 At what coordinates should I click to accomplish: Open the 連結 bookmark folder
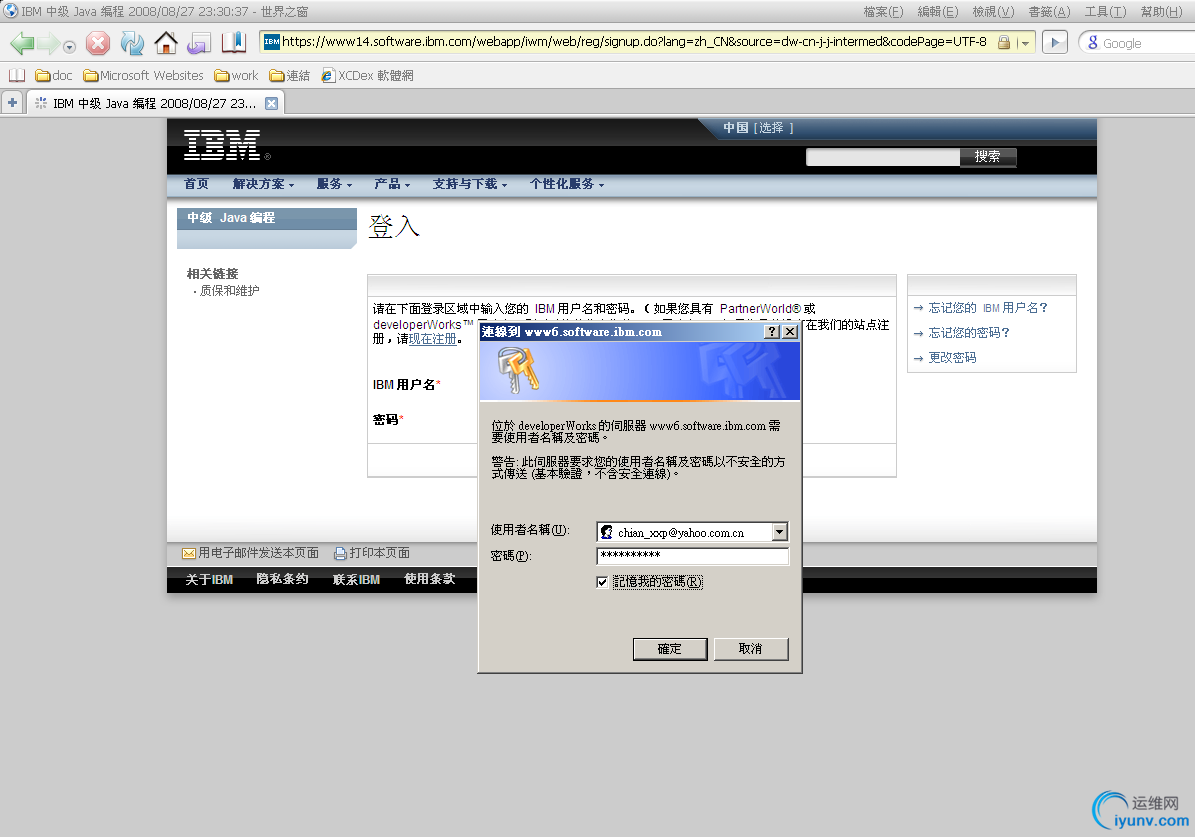(x=290, y=75)
